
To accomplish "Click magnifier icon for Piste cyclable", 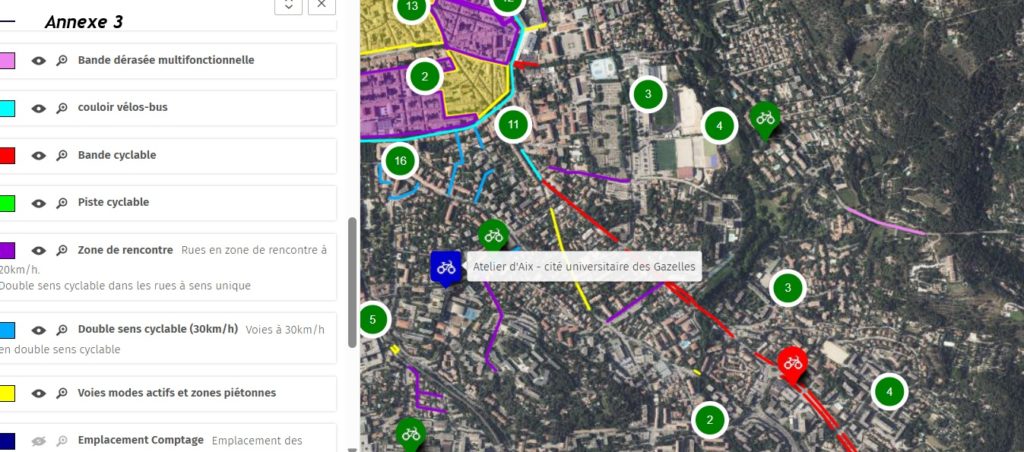I will pos(61,202).
